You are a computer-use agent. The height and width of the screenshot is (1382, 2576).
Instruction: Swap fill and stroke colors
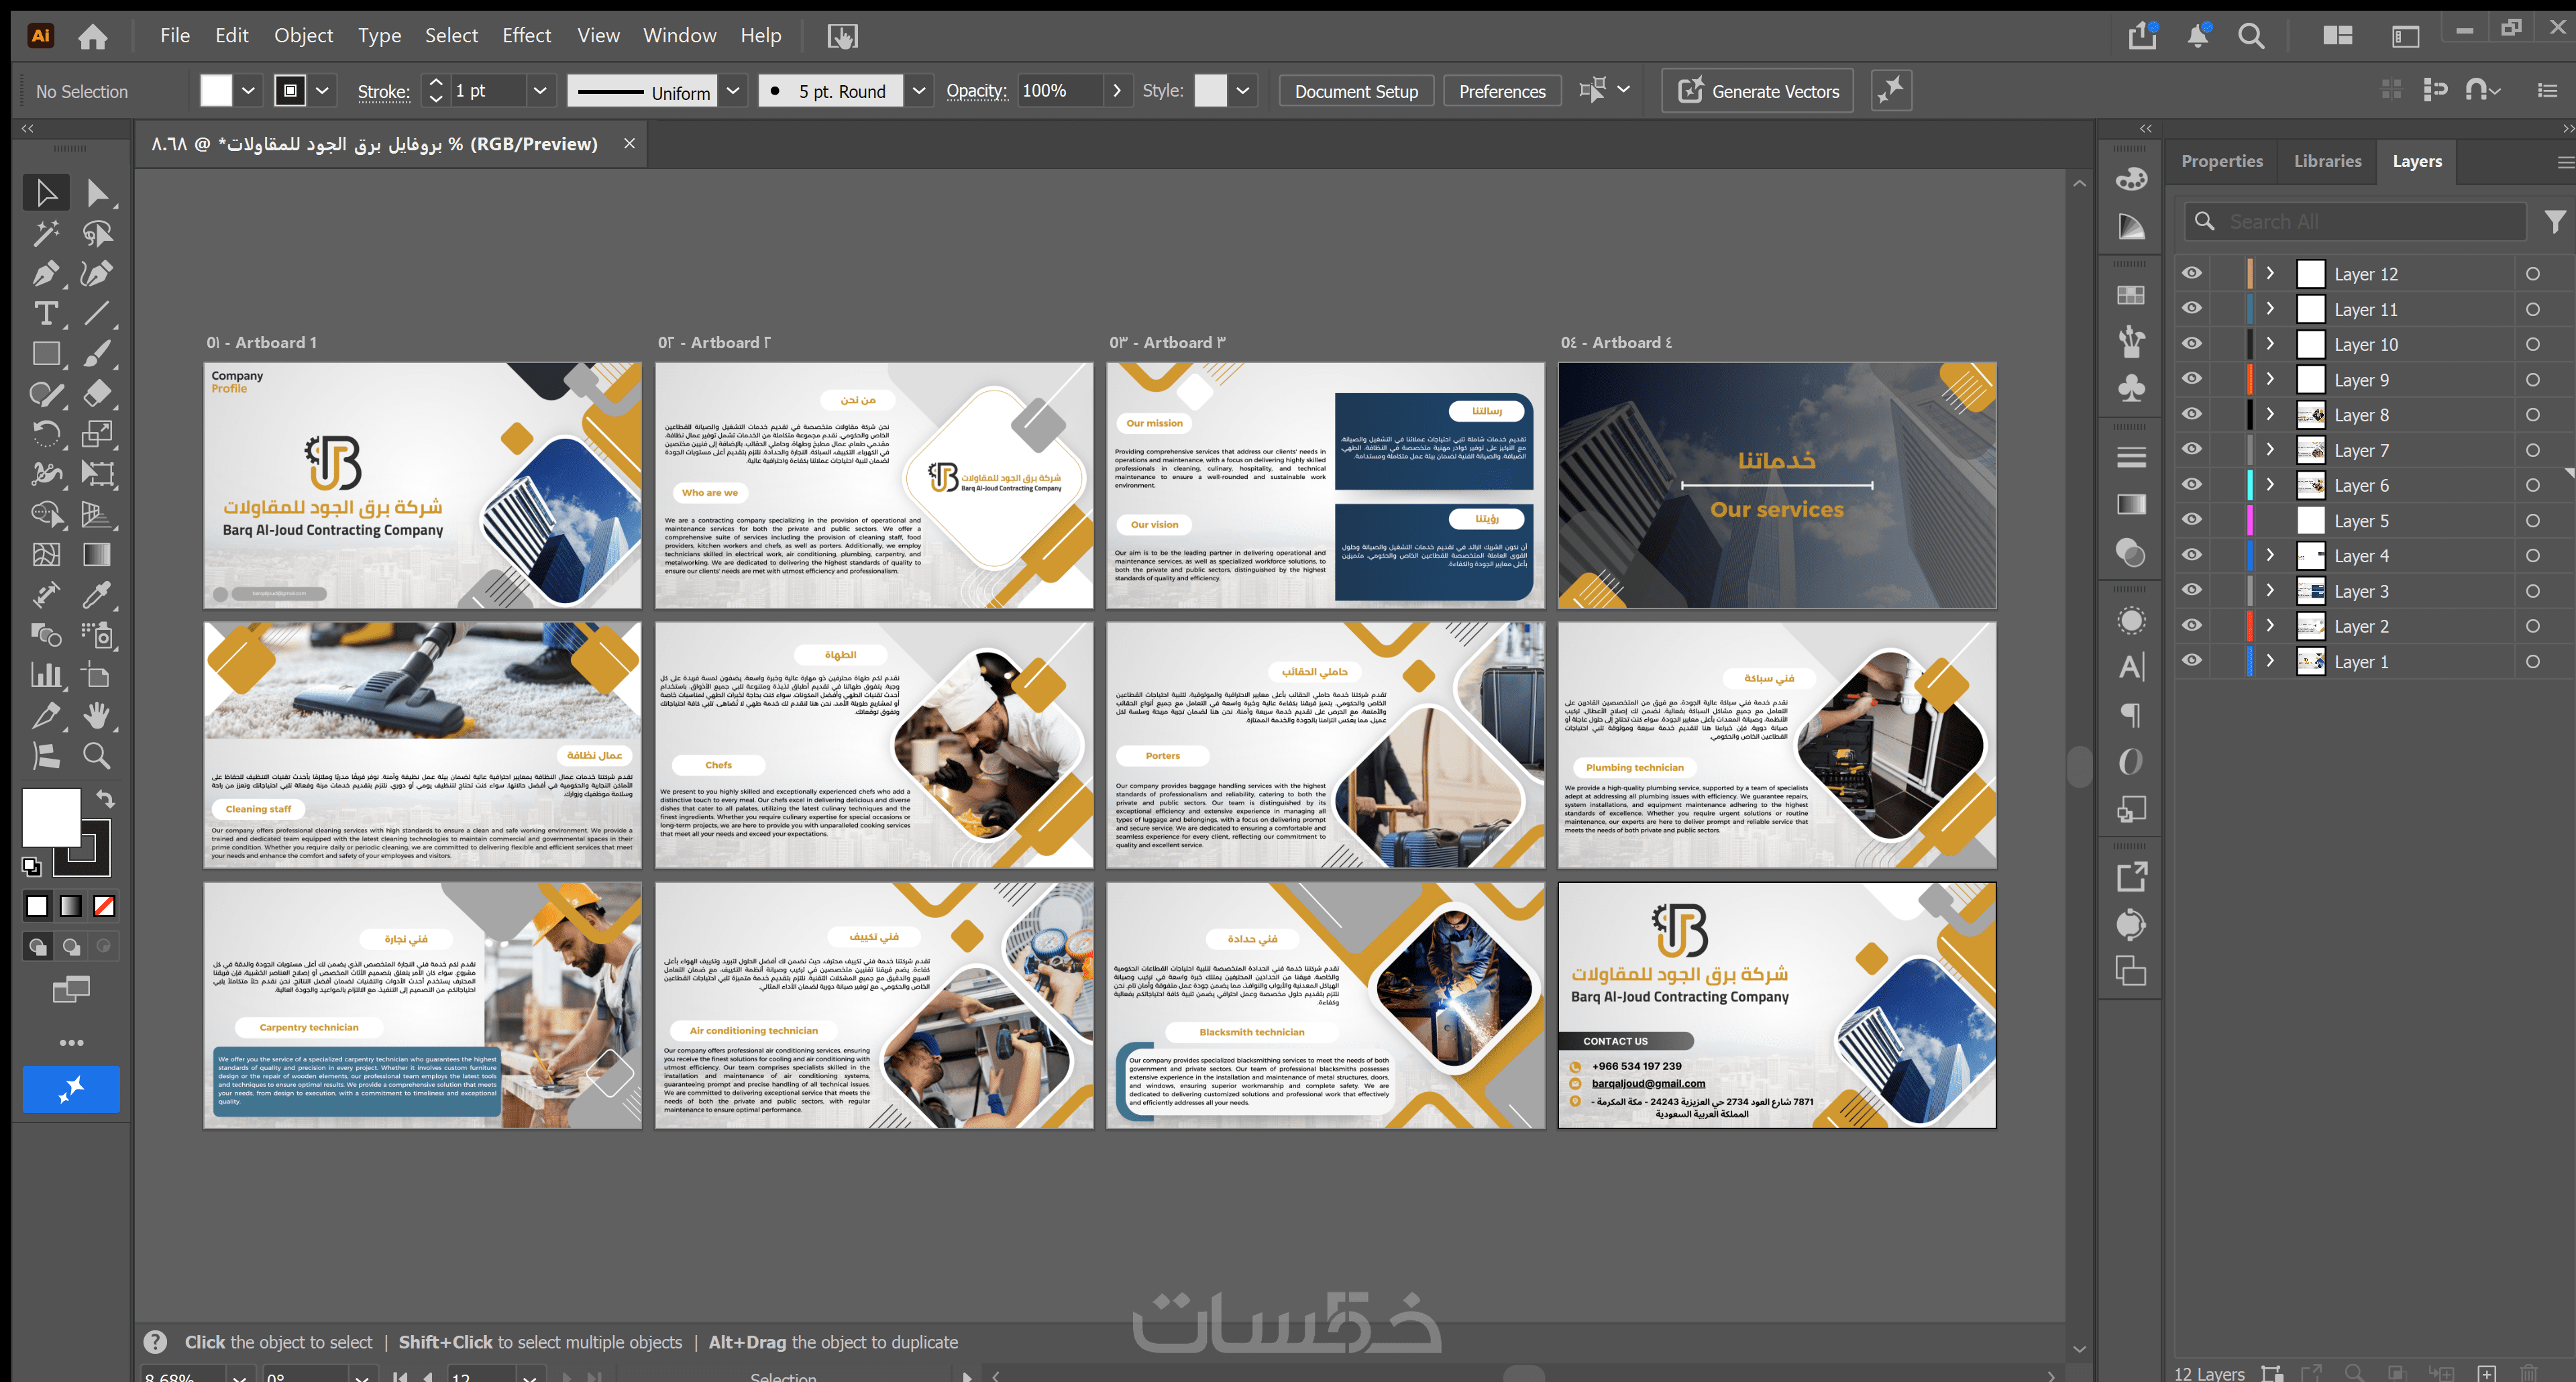point(105,798)
